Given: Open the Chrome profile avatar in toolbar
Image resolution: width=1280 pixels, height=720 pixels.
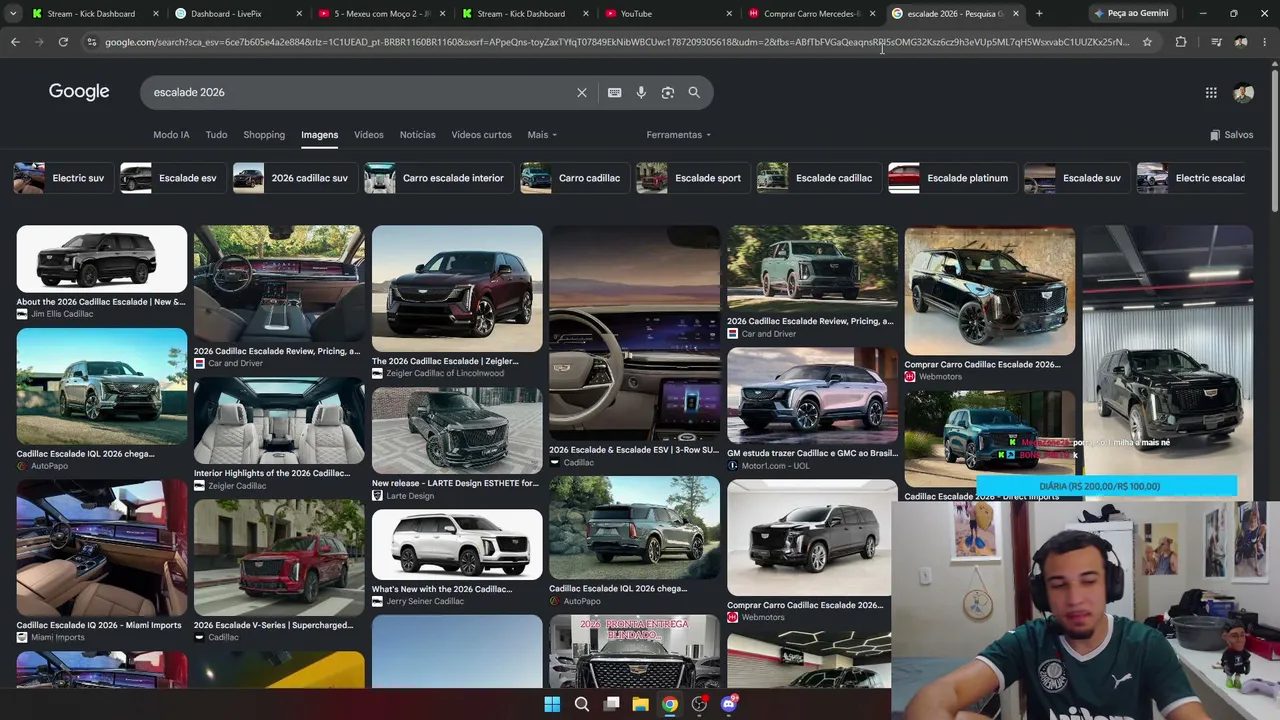Looking at the screenshot, I should click(x=1241, y=42).
